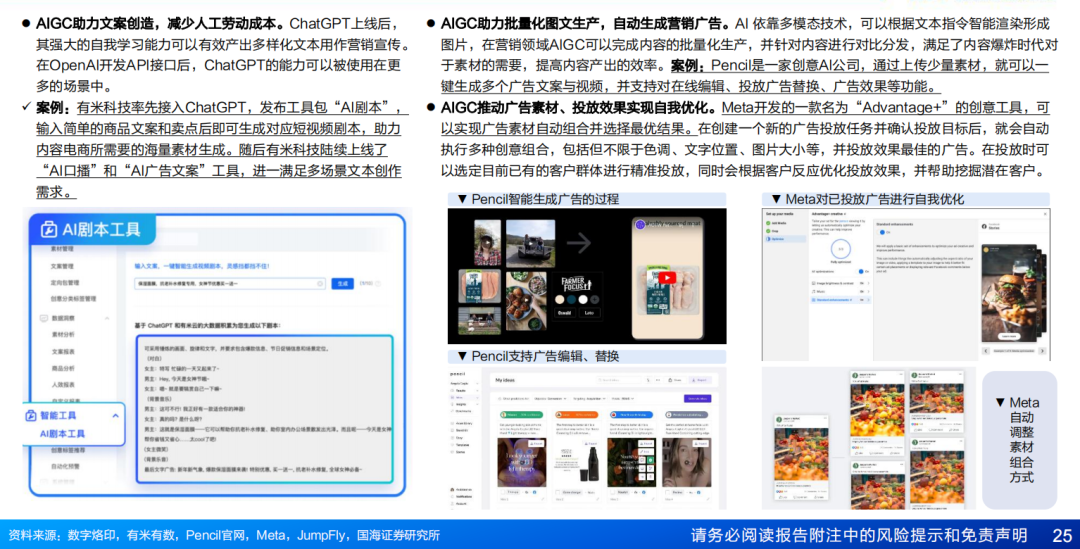1080x549 pixels.
Task: Open 创意标签推荐 in the sidebar
Action: coord(68,450)
